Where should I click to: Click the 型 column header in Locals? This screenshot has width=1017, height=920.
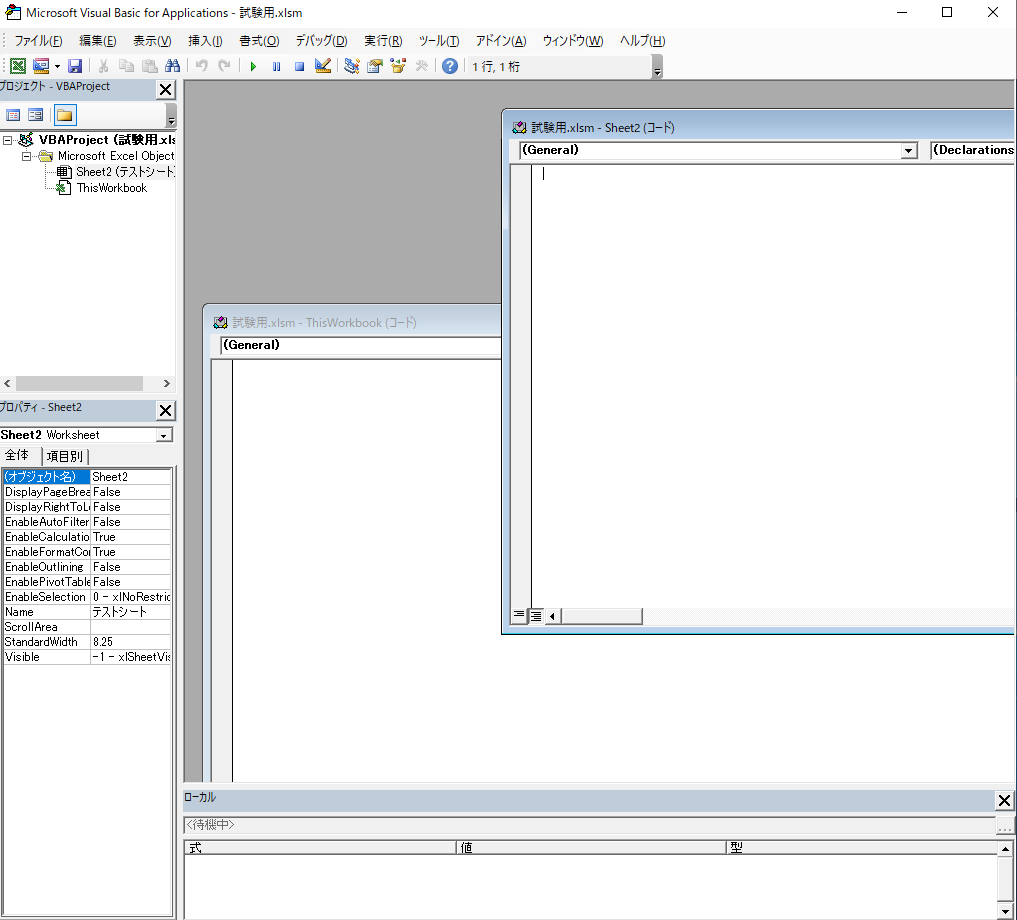point(861,847)
